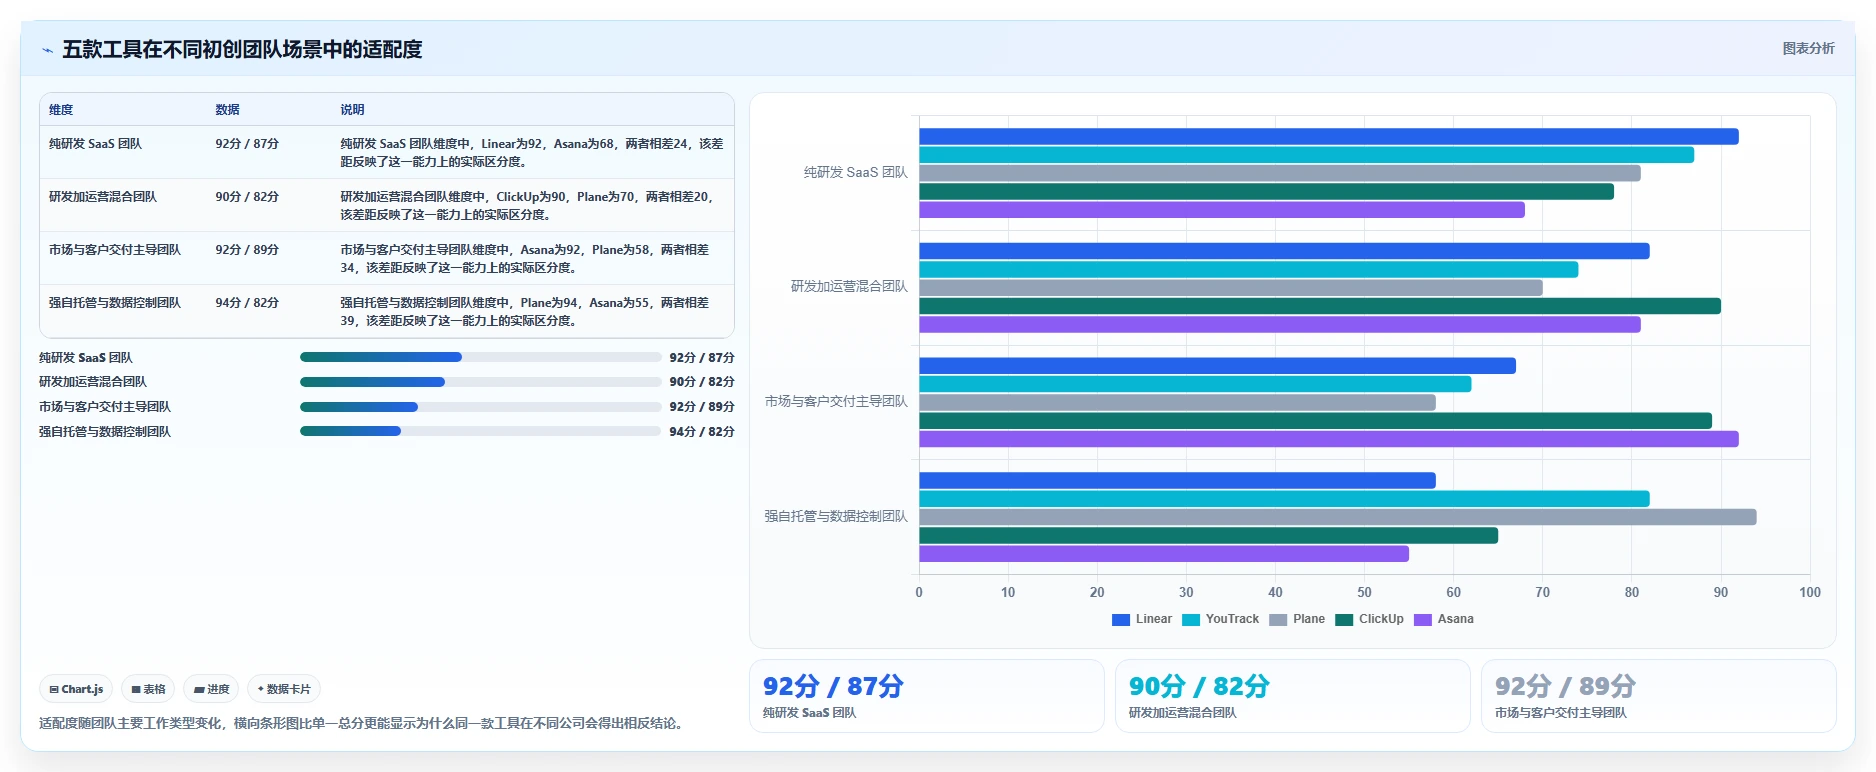Screen dimensions: 1876x772
Task: Click the 进度 tag
Action: [x=211, y=689]
